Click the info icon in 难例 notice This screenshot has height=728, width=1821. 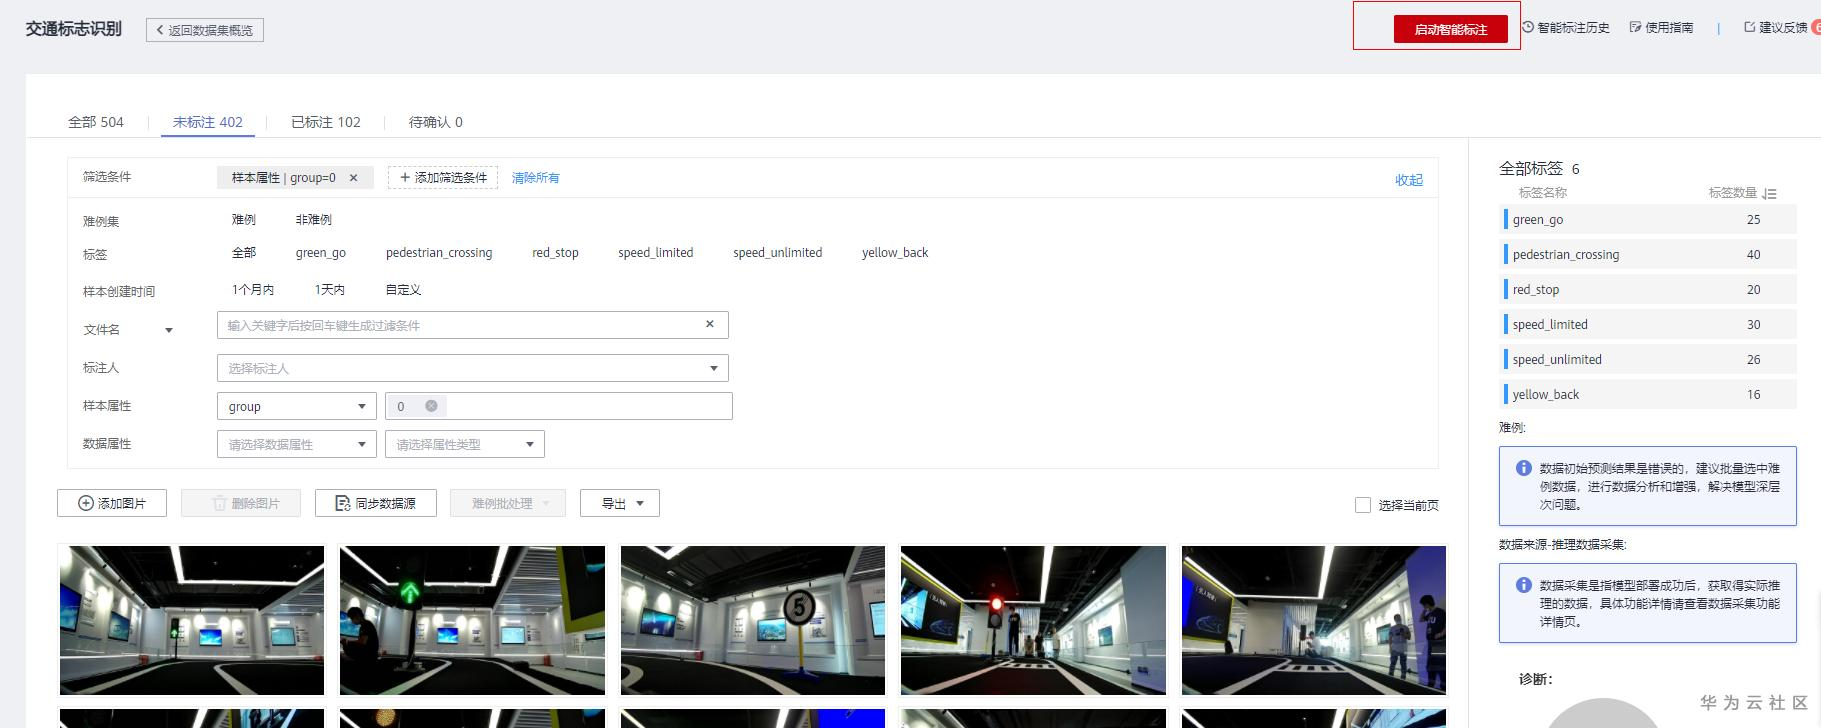pyautogui.click(x=1524, y=468)
